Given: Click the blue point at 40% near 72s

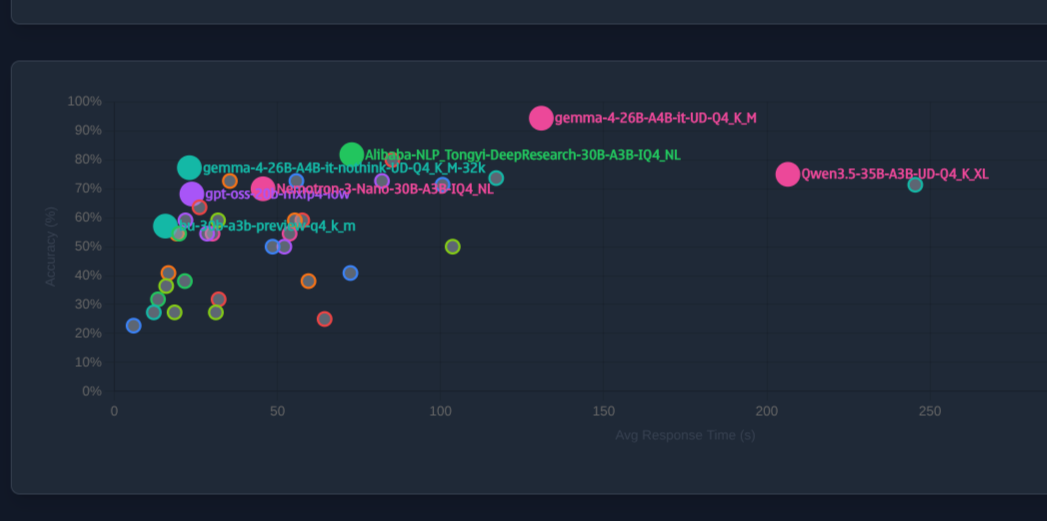Looking at the screenshot, I should coord(350,273).
